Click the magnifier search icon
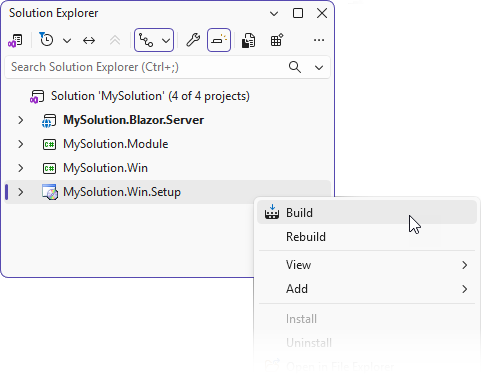Screen dimensions: 481x384 (x=295, y=67)
